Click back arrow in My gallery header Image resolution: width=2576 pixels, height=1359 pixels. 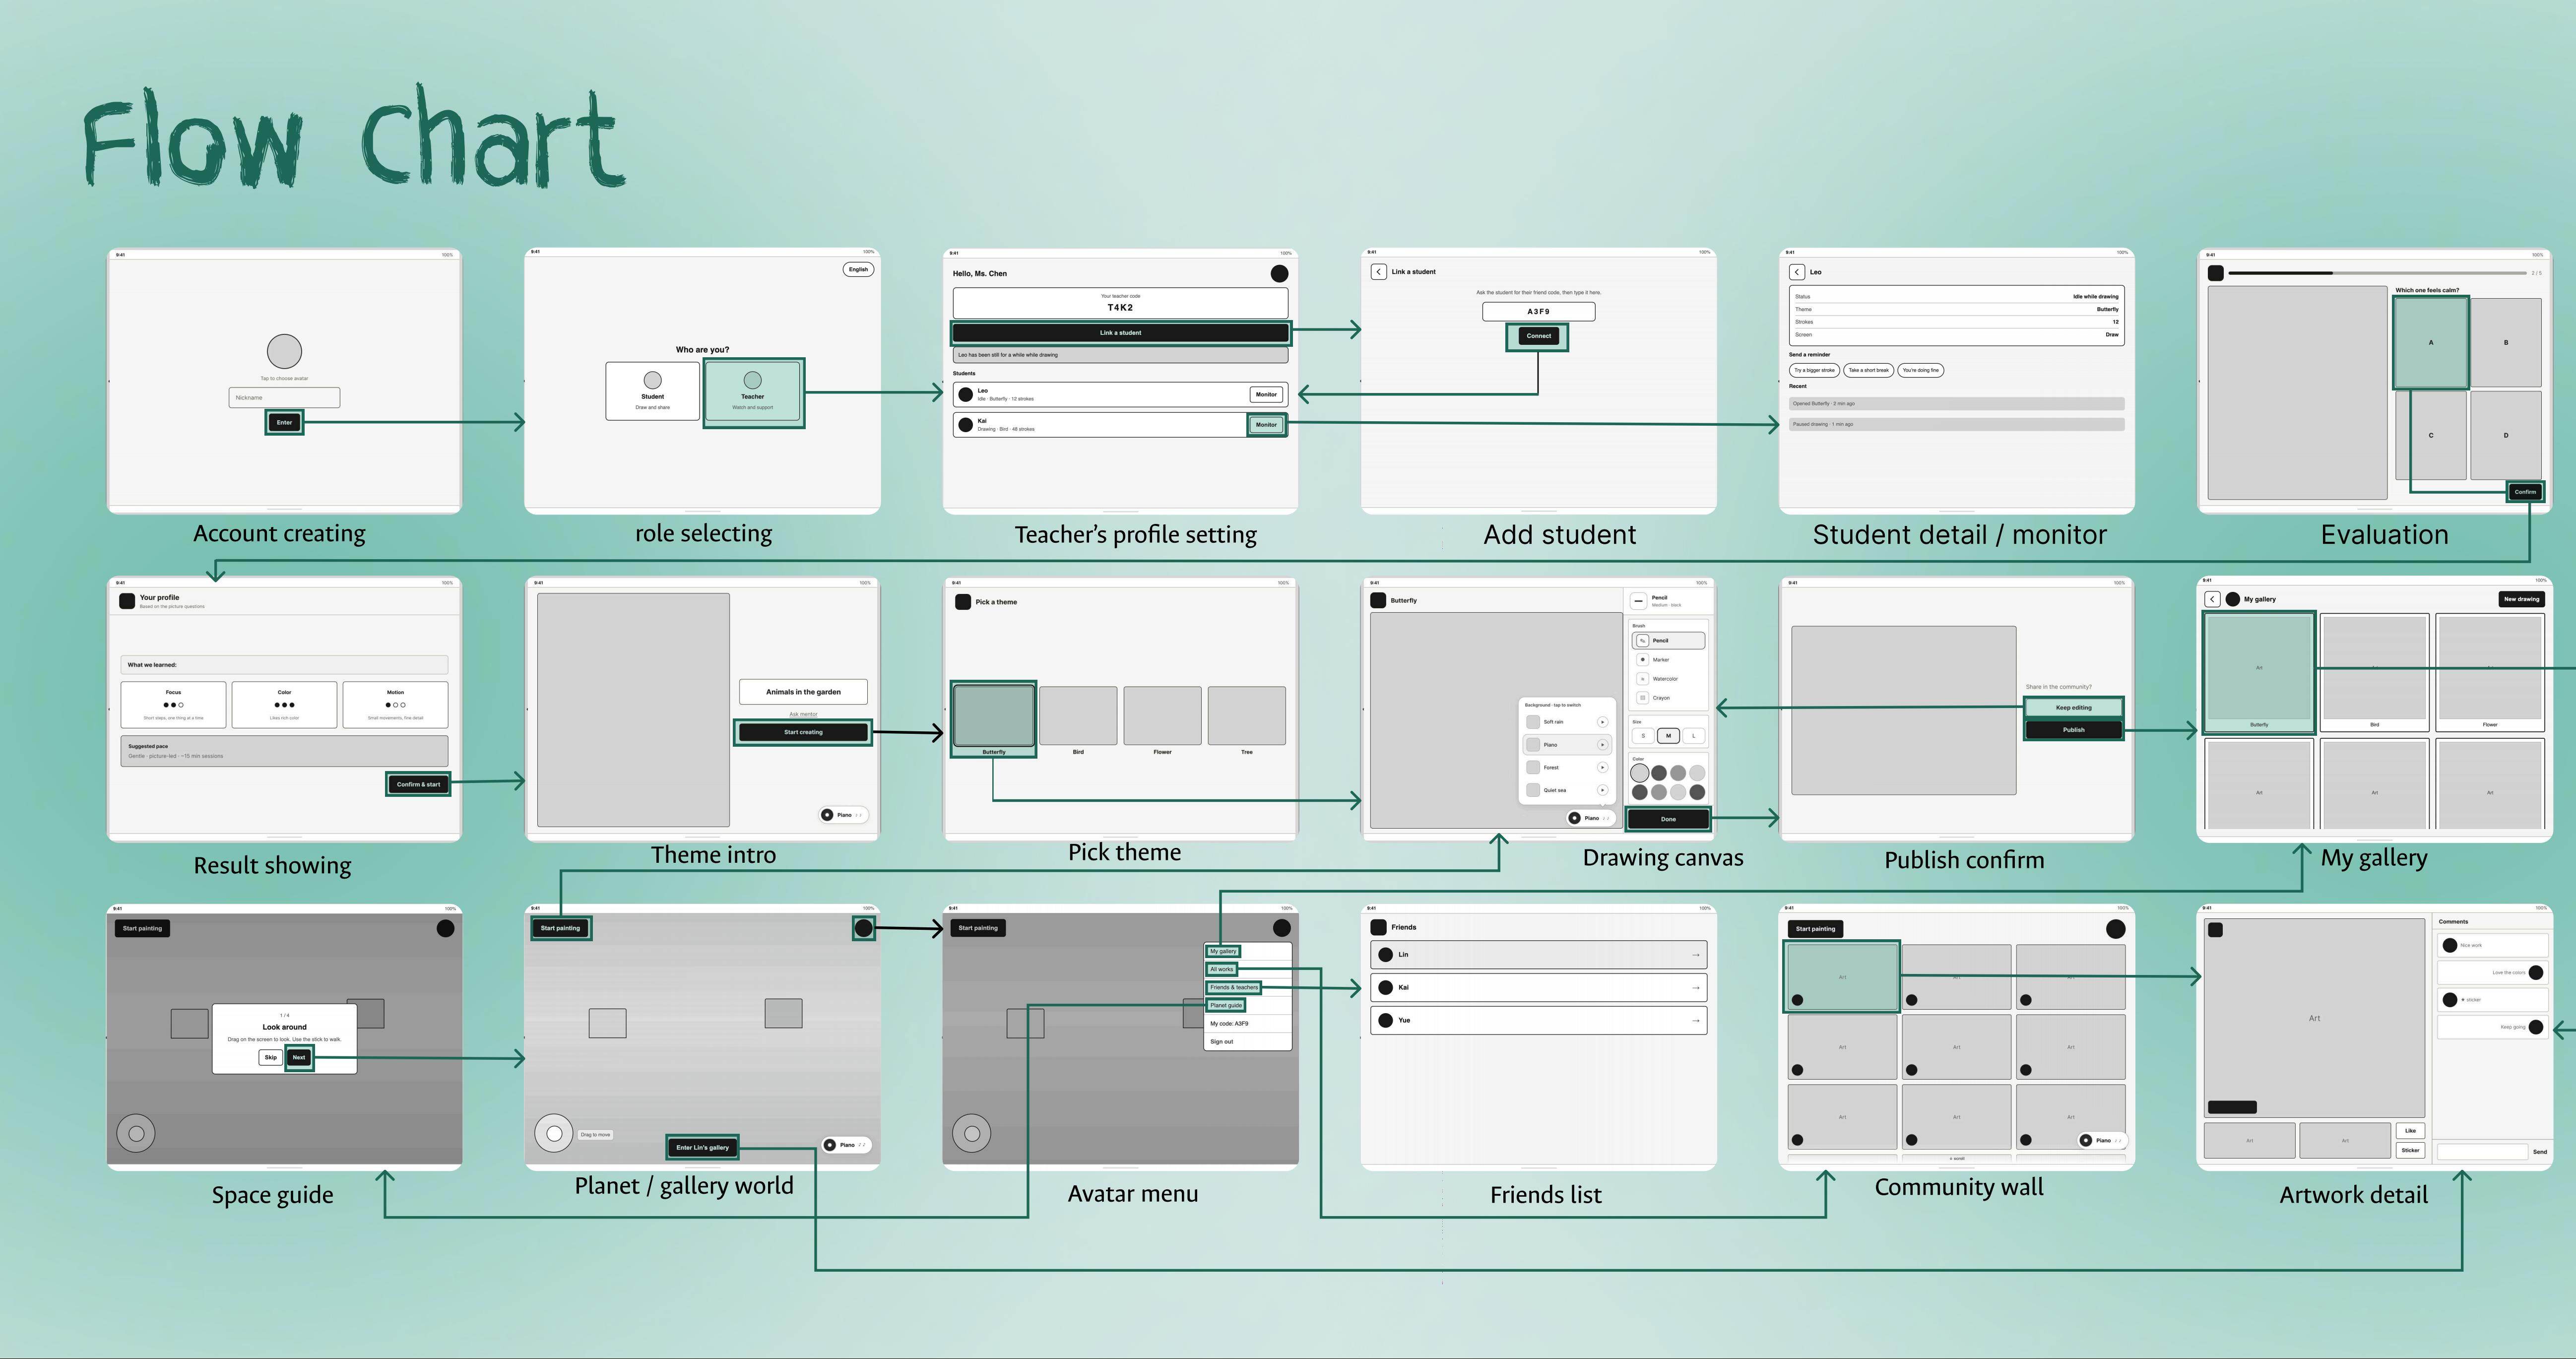click(x=2212, y=599)
